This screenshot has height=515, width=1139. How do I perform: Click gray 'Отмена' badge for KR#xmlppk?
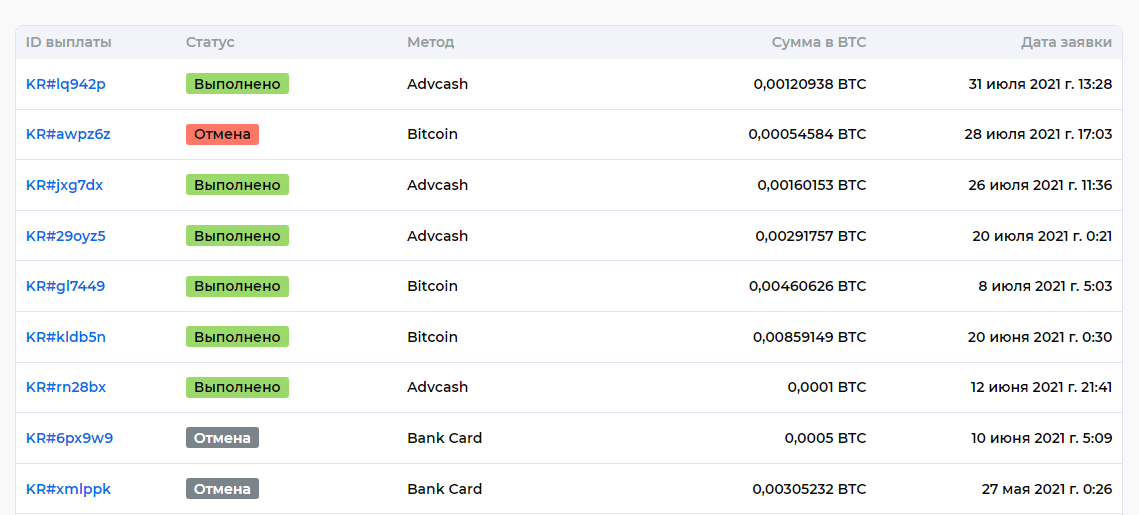point(222,489)
